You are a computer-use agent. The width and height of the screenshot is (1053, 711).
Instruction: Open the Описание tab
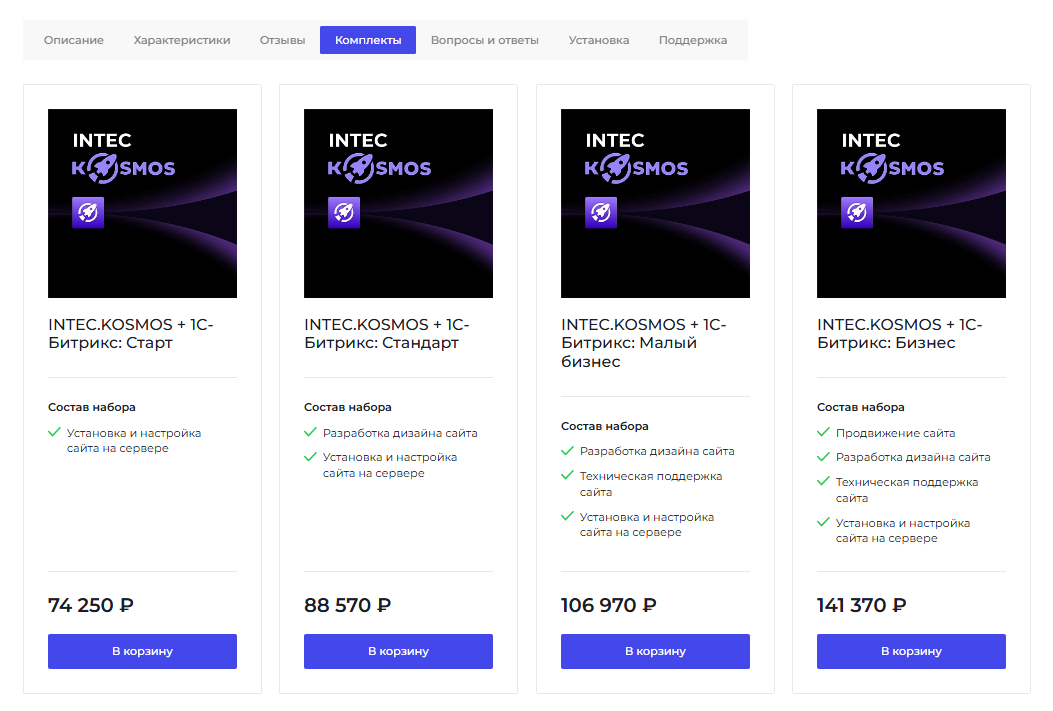point(74,40)
